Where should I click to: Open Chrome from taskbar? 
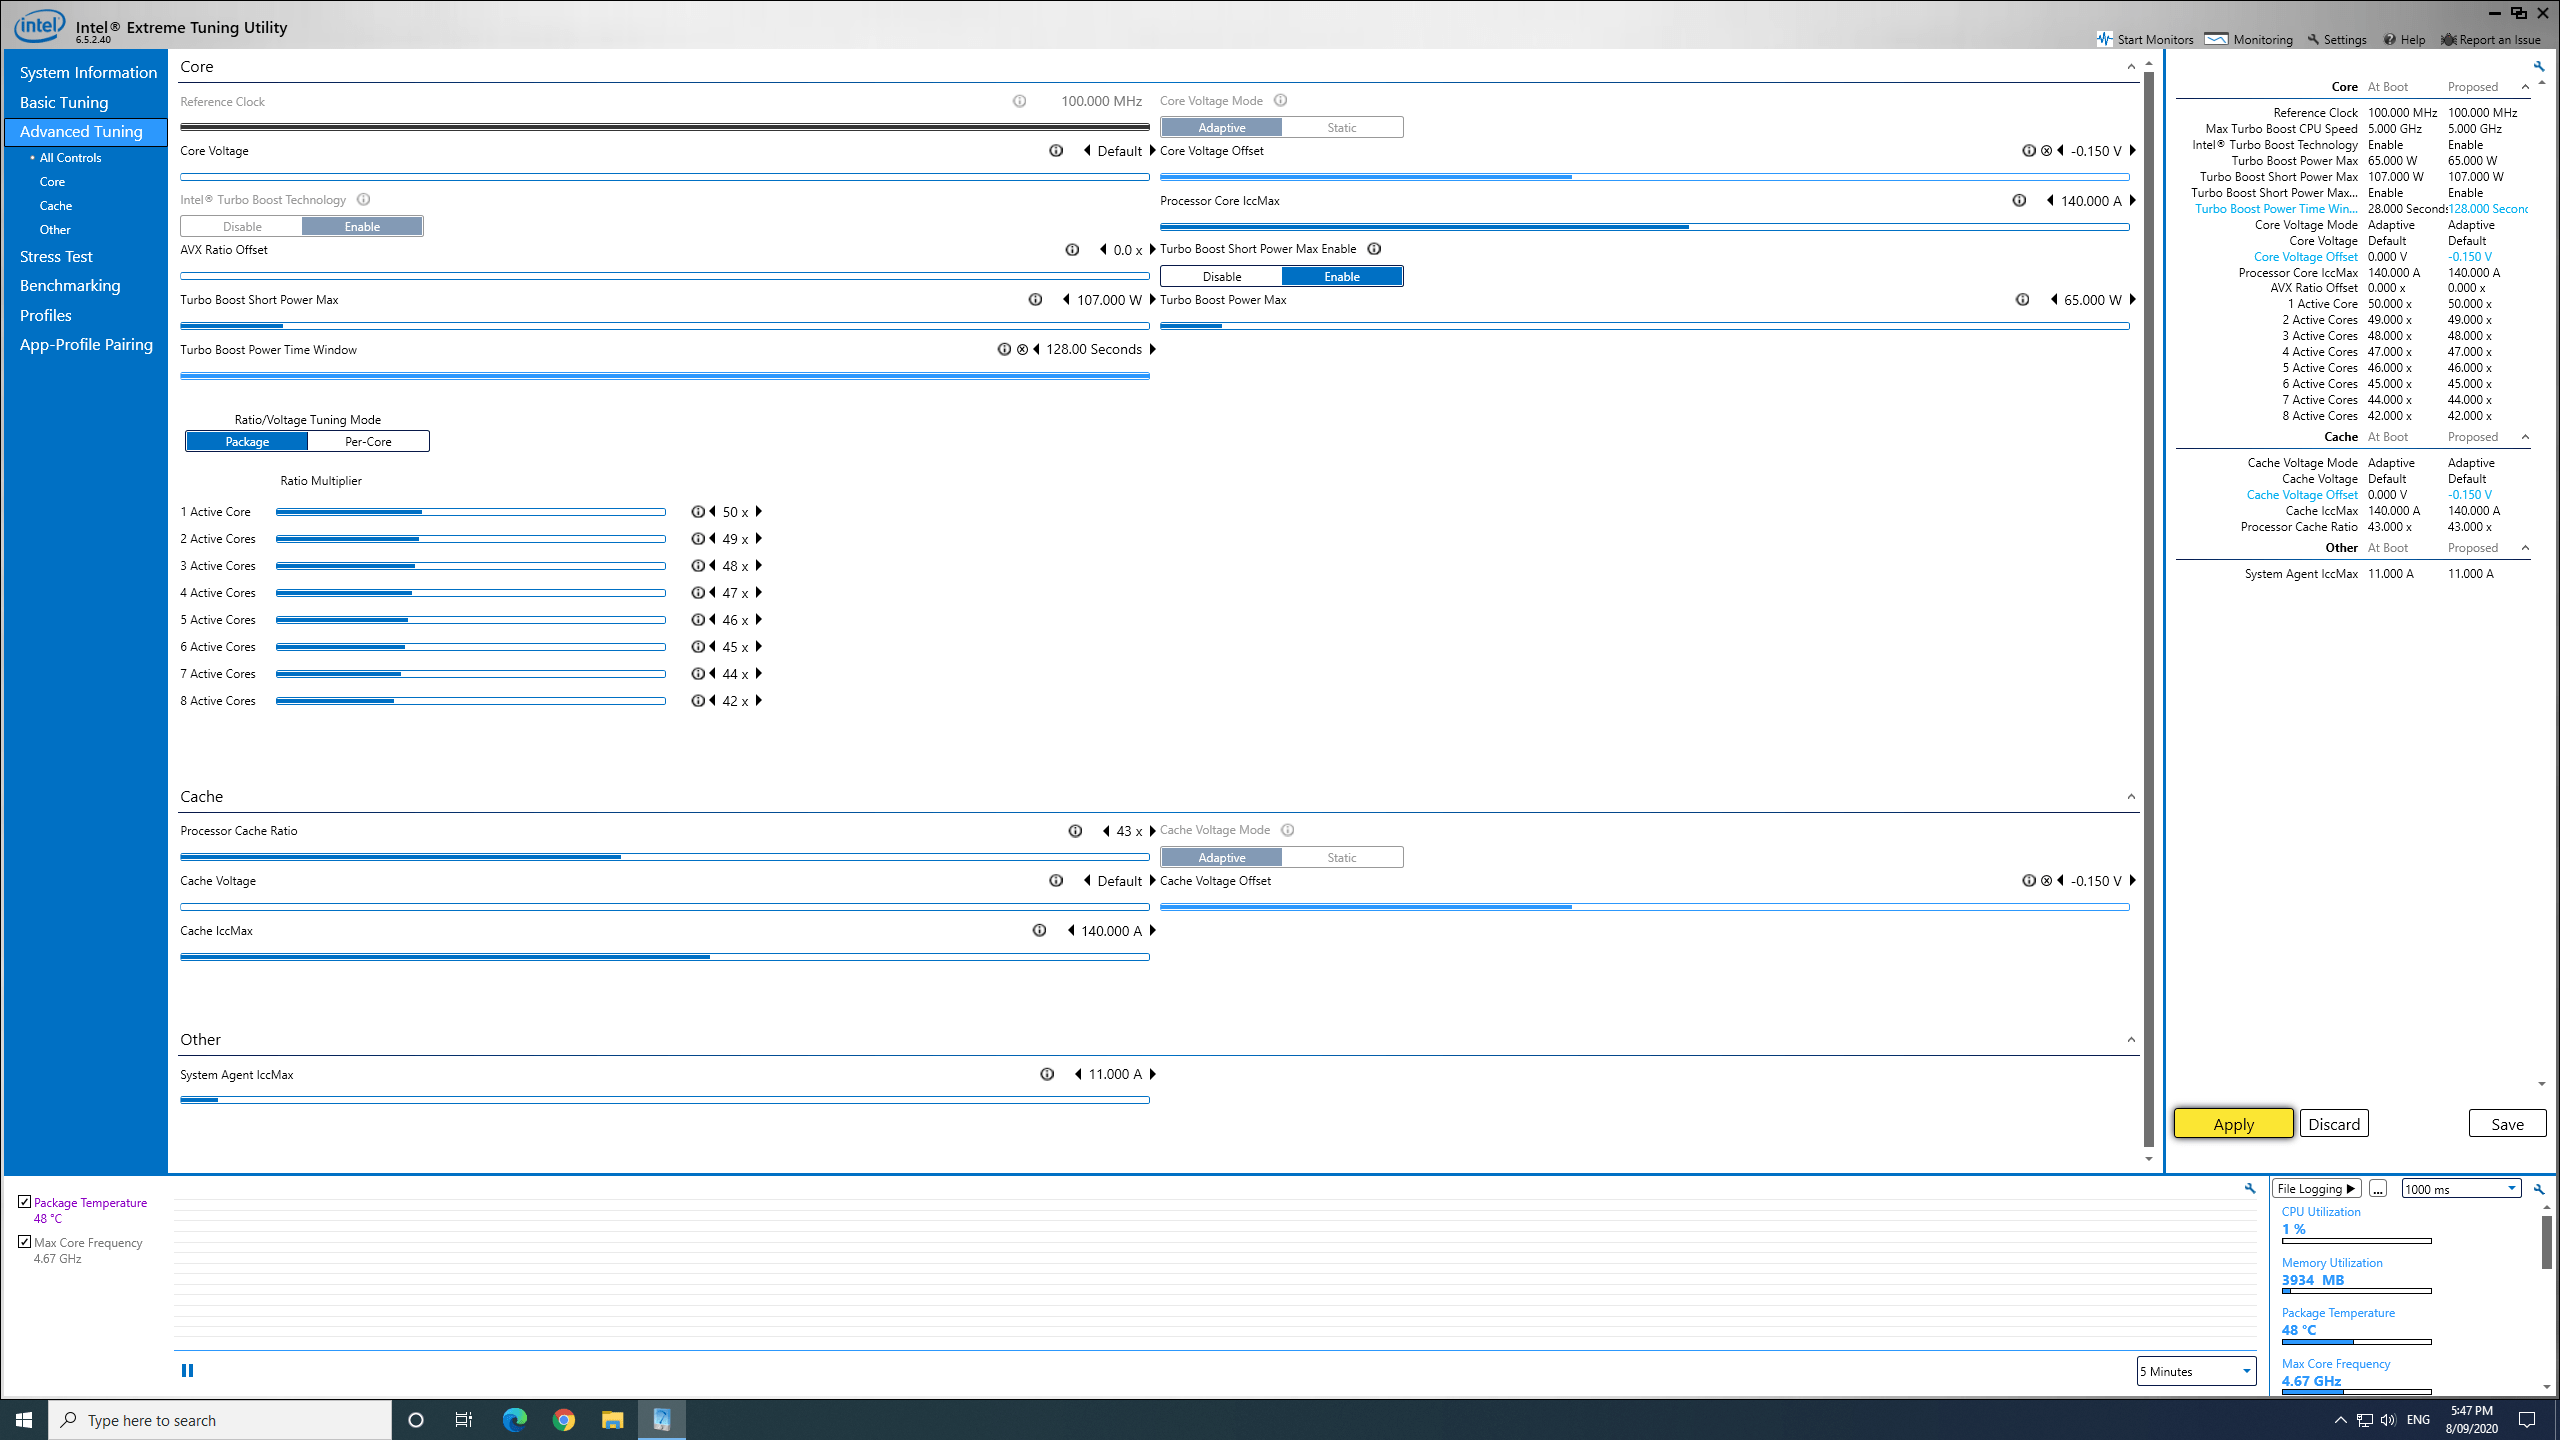[x=564, y=1420]
